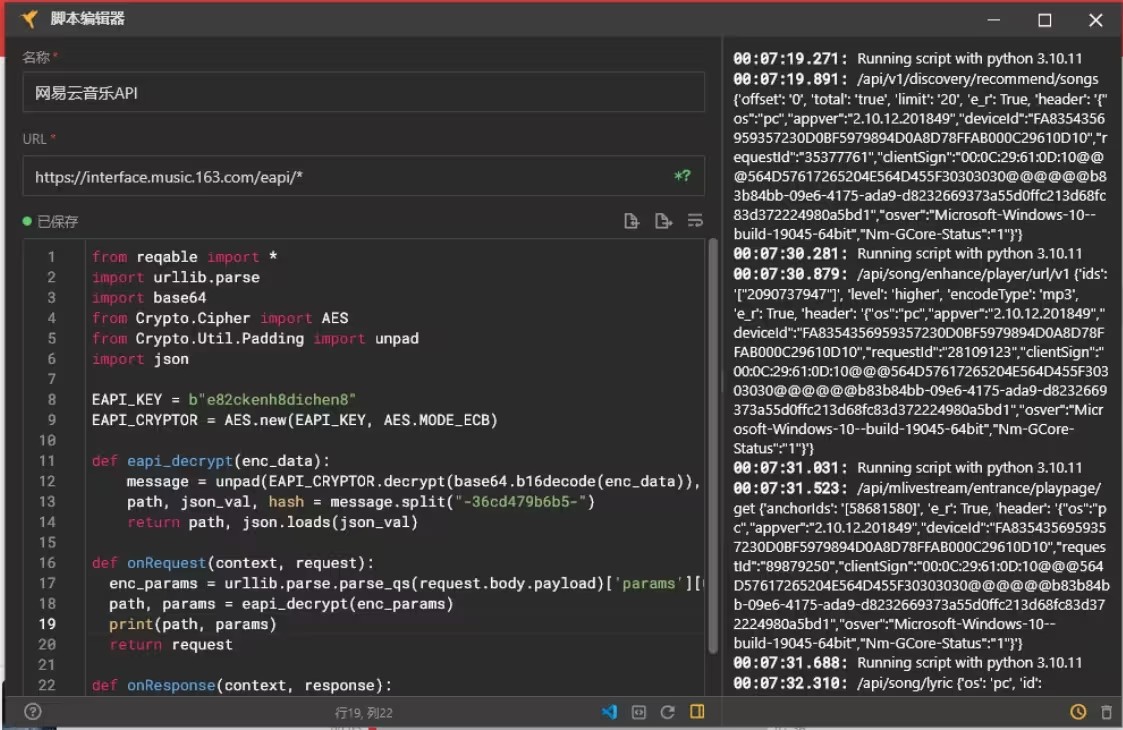Click the refresh icon in status bar
The height and width of the screenshot is (730, 1123).
(667, 712)
